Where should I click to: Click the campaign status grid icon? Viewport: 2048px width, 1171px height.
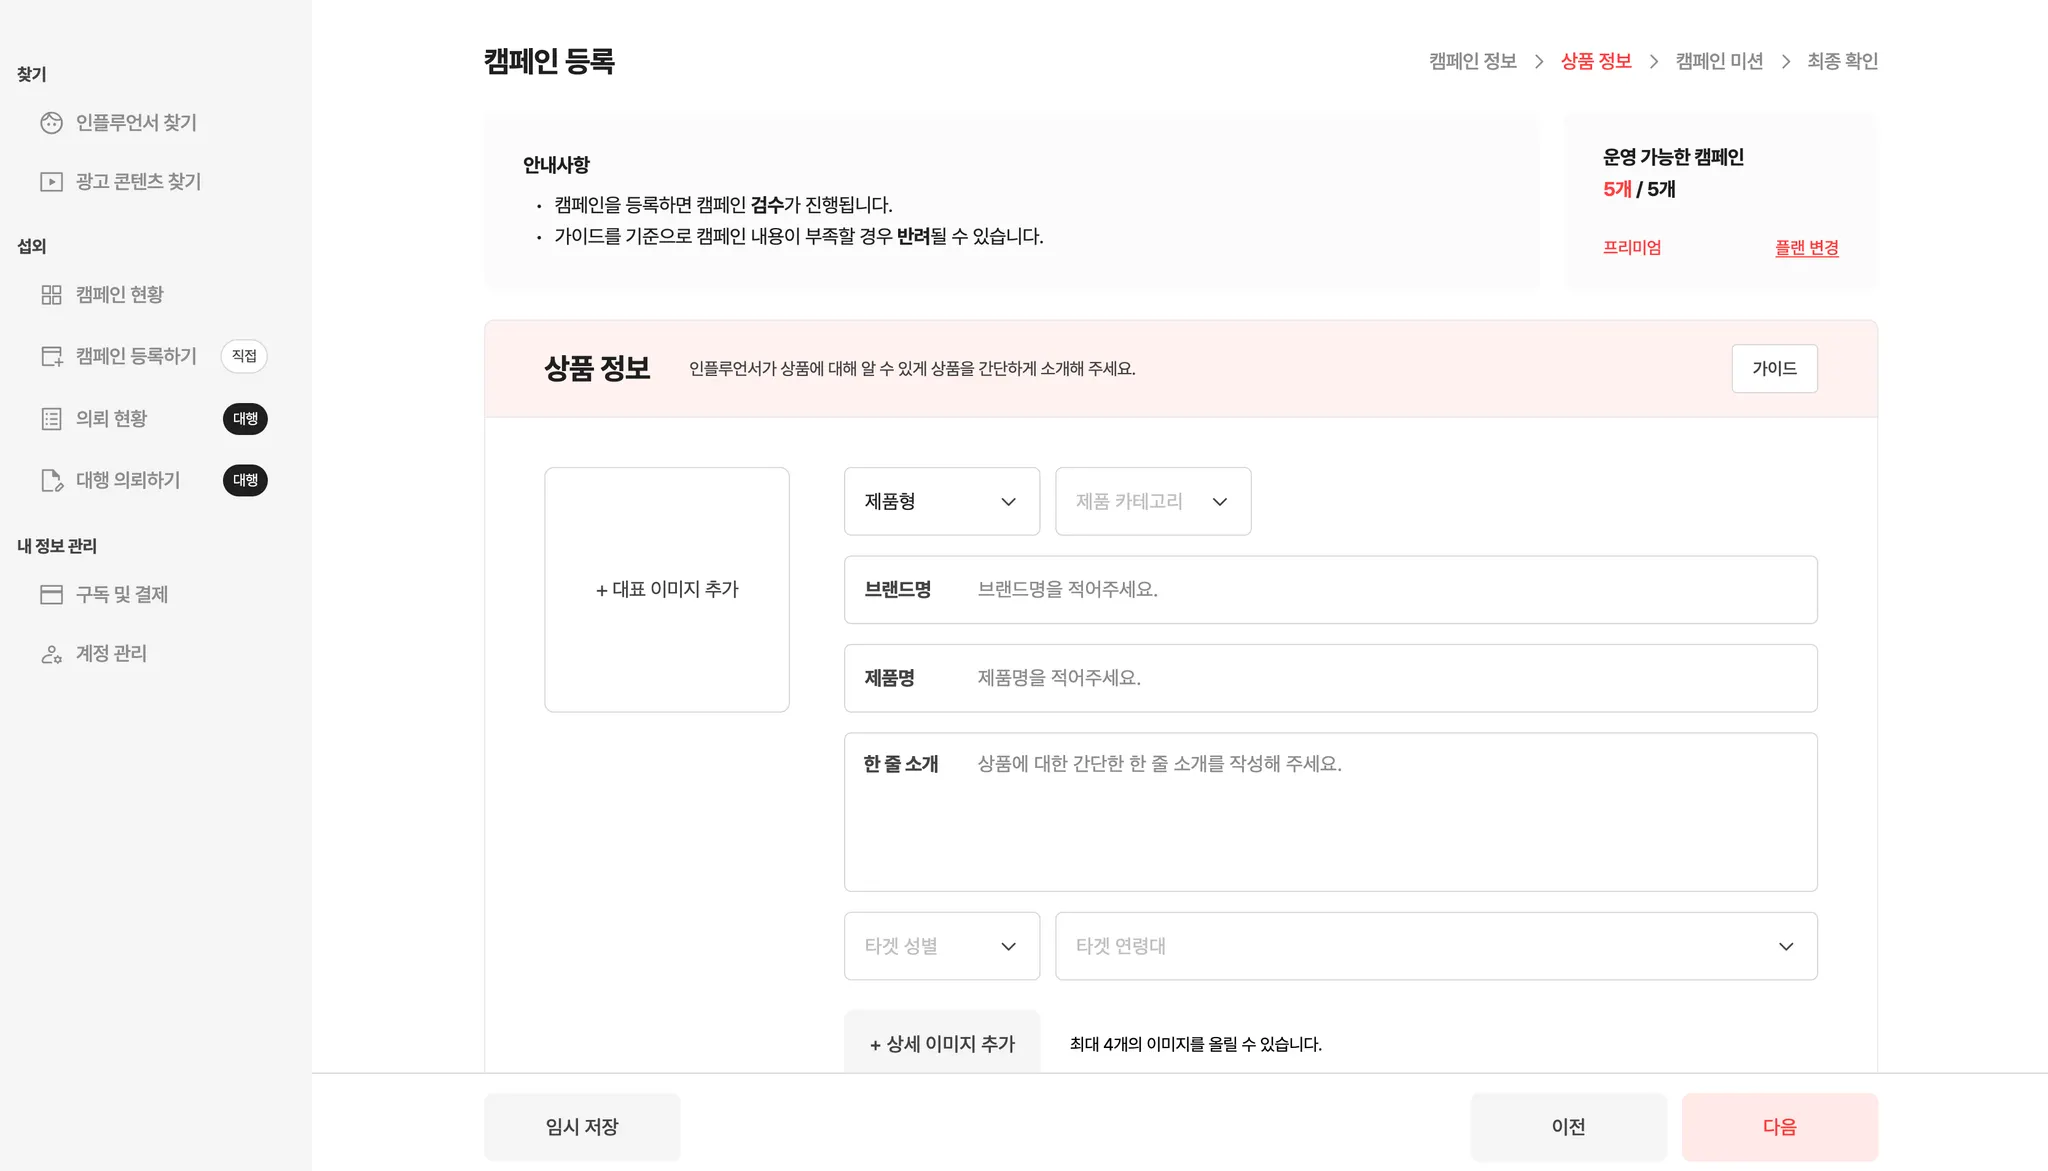(x=51, y=295)
